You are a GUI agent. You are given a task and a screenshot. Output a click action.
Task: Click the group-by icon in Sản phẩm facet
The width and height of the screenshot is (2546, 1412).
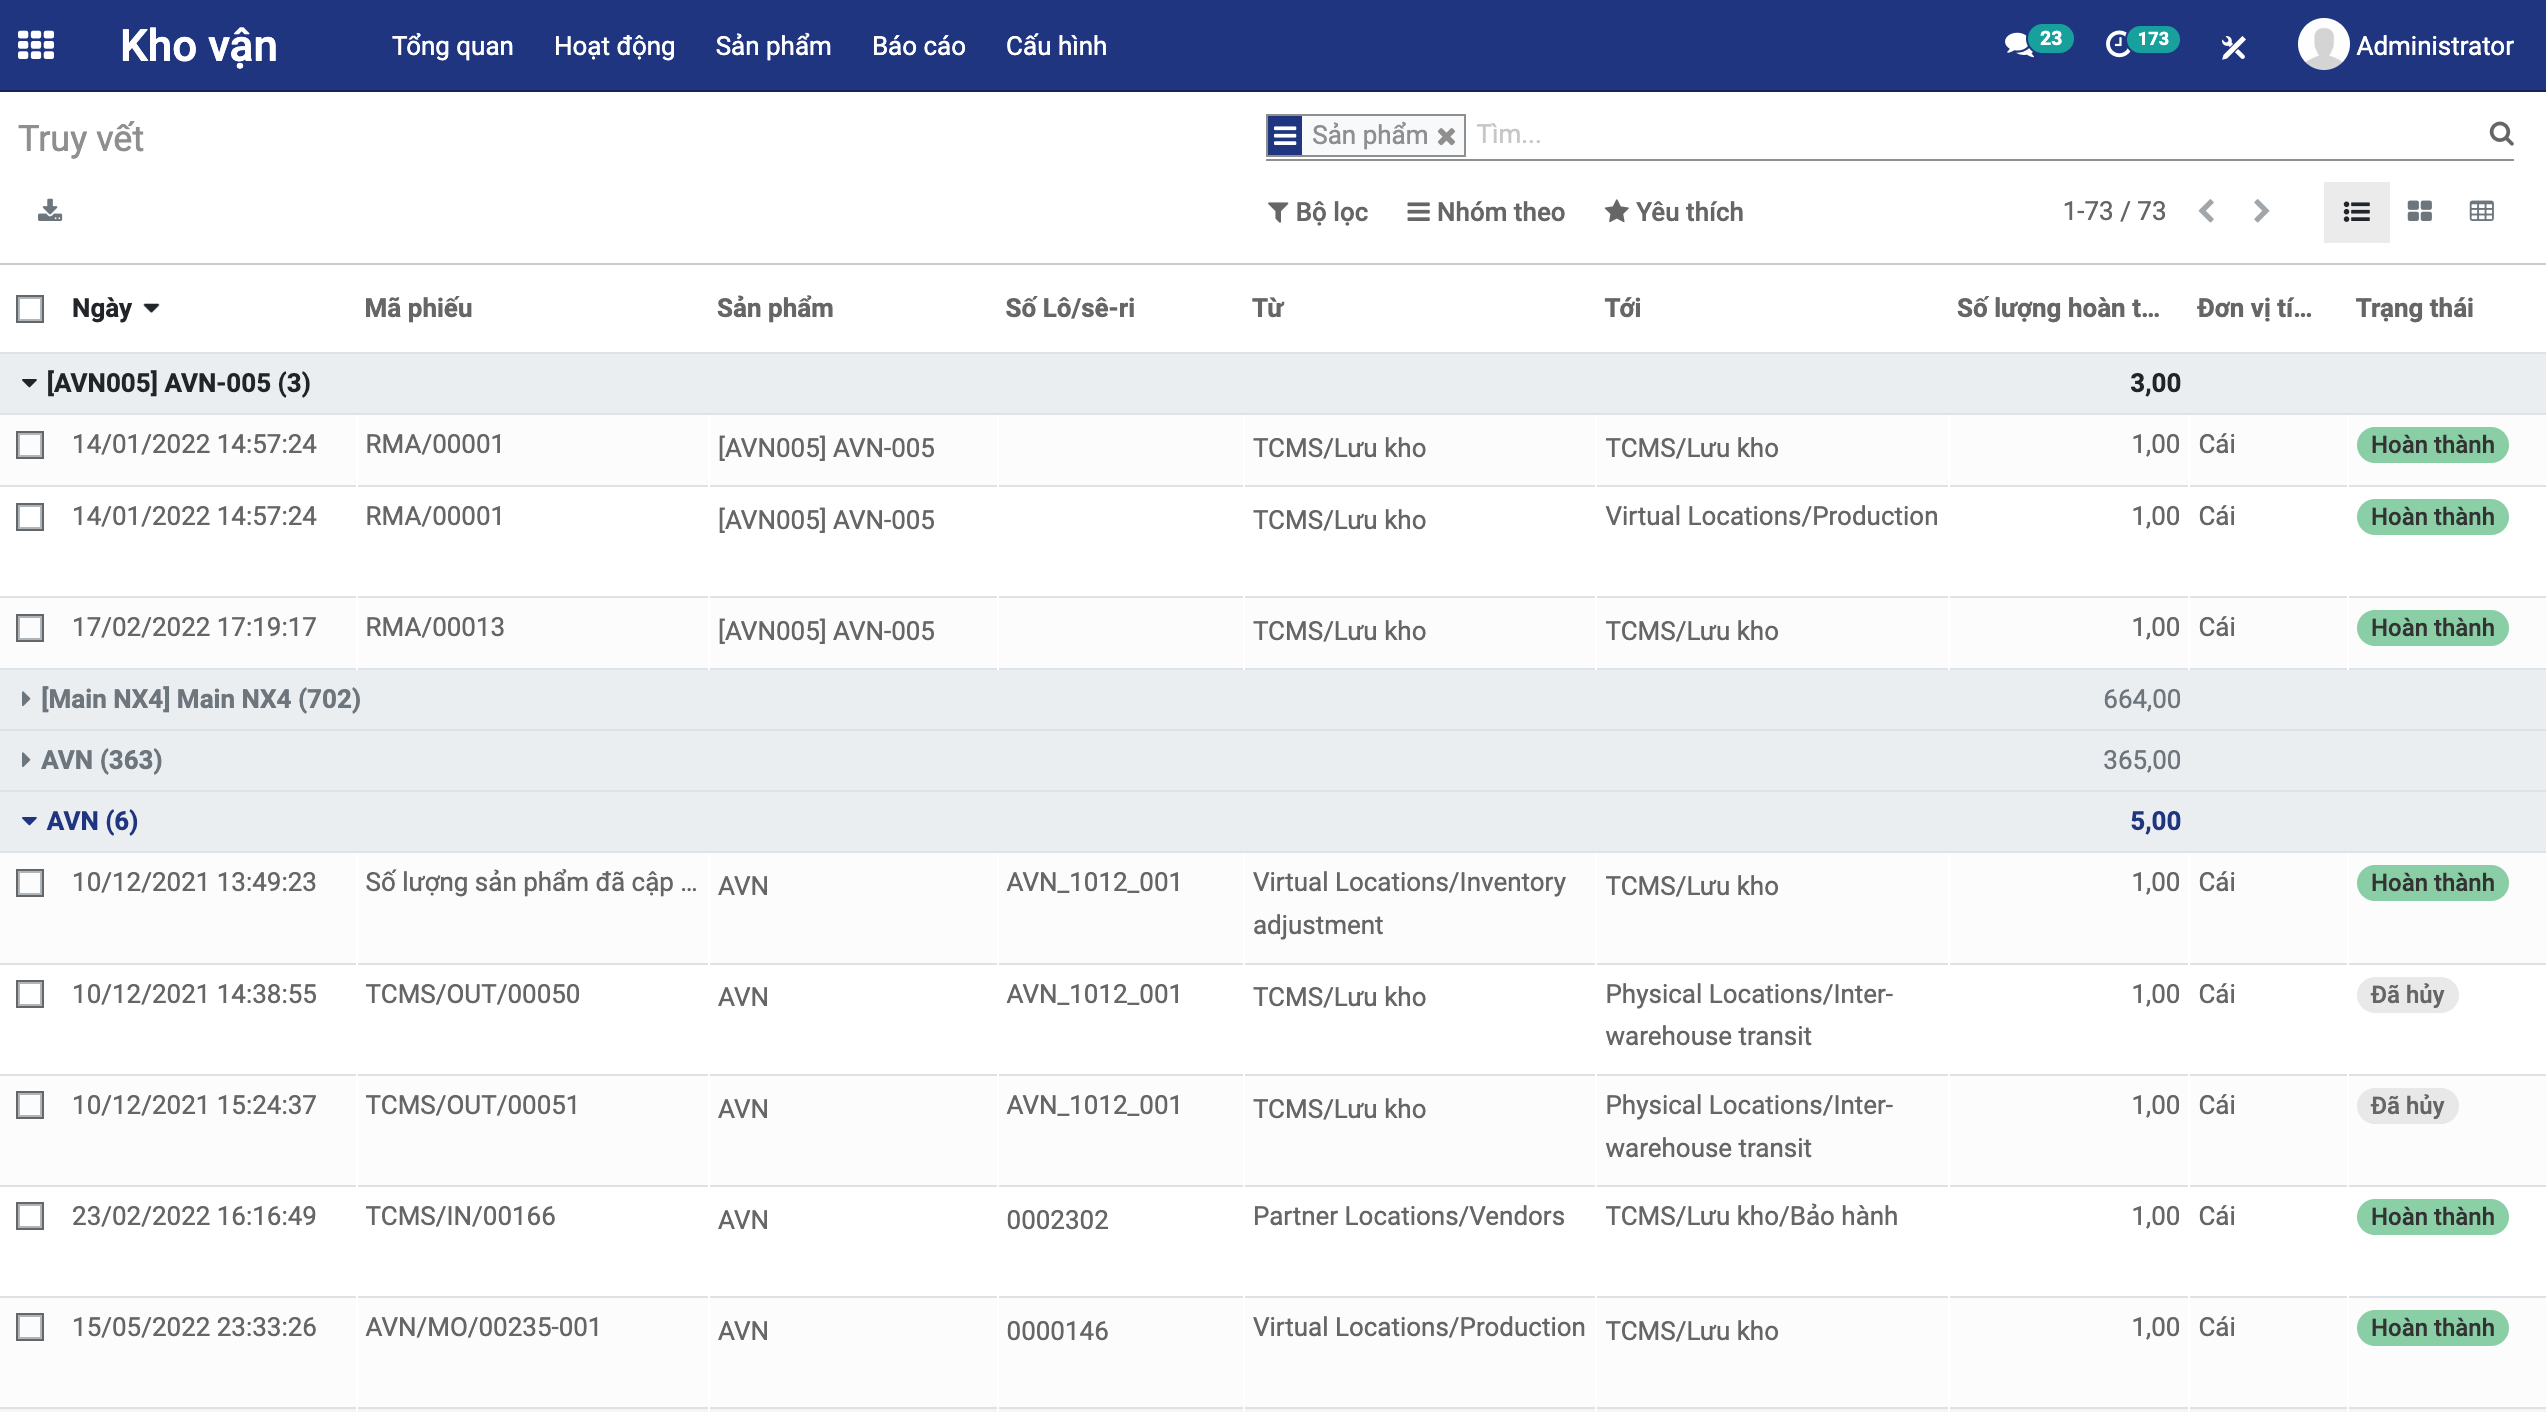[x=1285, y=135]
